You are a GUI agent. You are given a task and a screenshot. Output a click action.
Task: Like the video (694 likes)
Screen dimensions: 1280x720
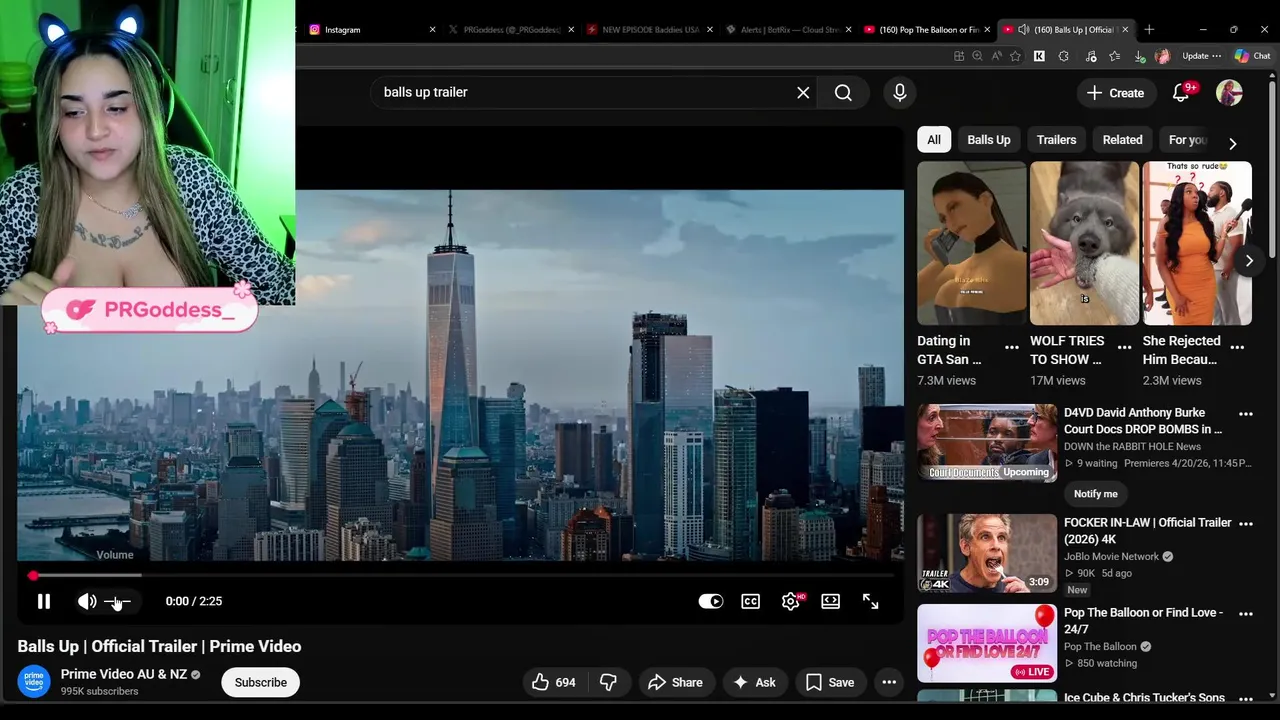click(x=554, y=682)
